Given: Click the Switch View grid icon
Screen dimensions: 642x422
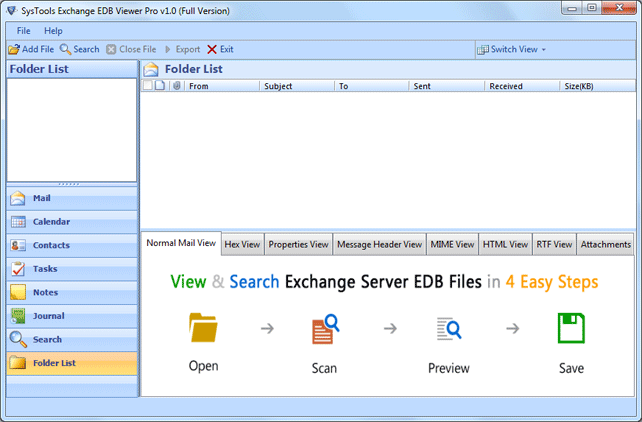Looking at the screenshot, I should pyautogui.click(x=483, y=50).
